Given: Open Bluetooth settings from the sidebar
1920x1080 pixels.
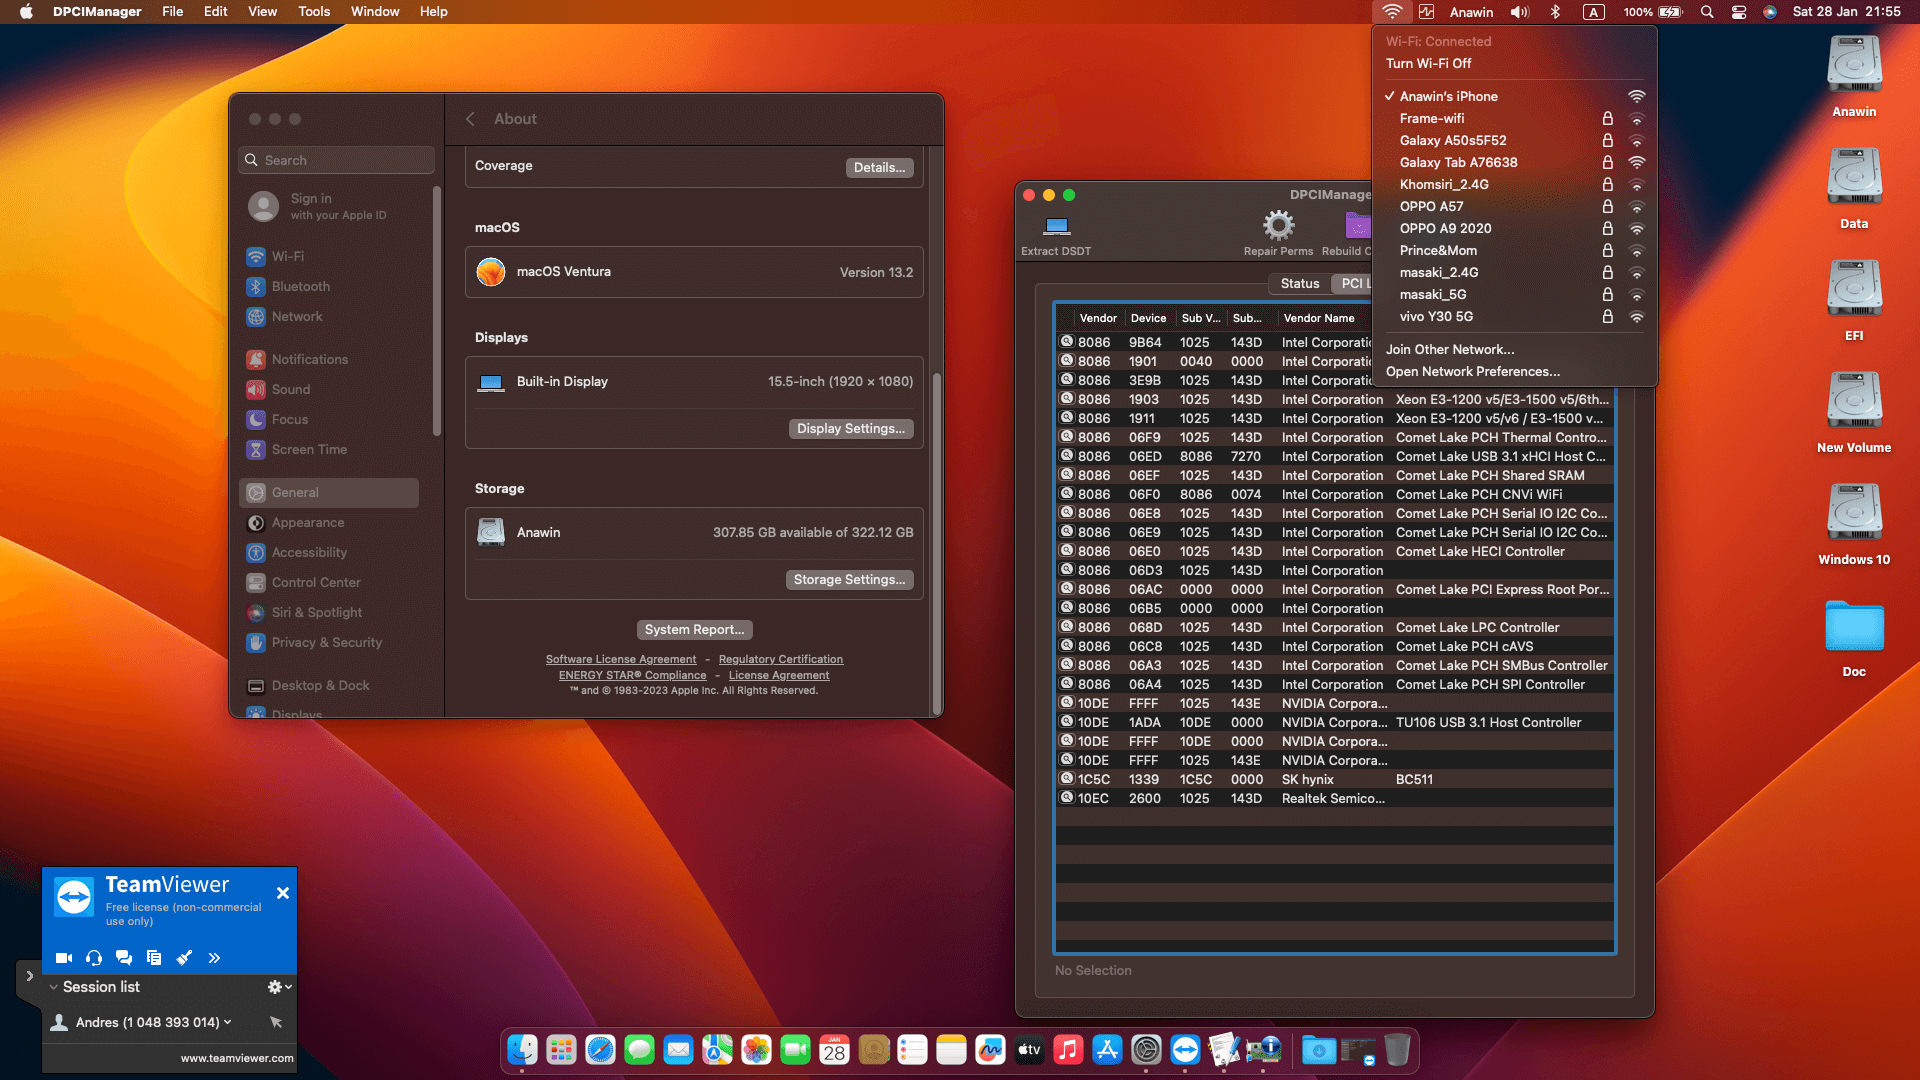Looking at the screenshot, I should point(299,286).
